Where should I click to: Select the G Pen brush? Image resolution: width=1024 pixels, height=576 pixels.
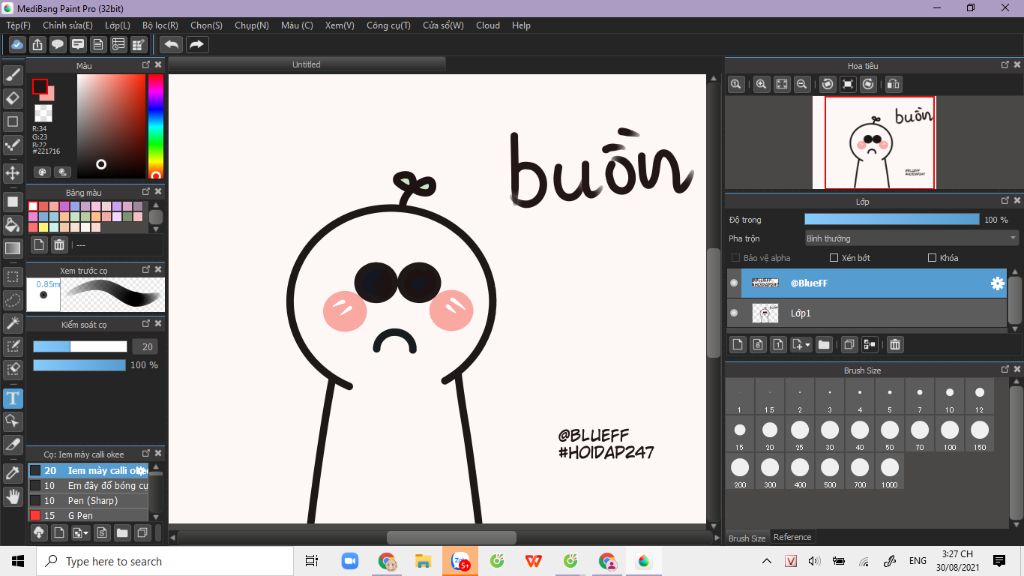pyautogui.click(x=88, y=515)
